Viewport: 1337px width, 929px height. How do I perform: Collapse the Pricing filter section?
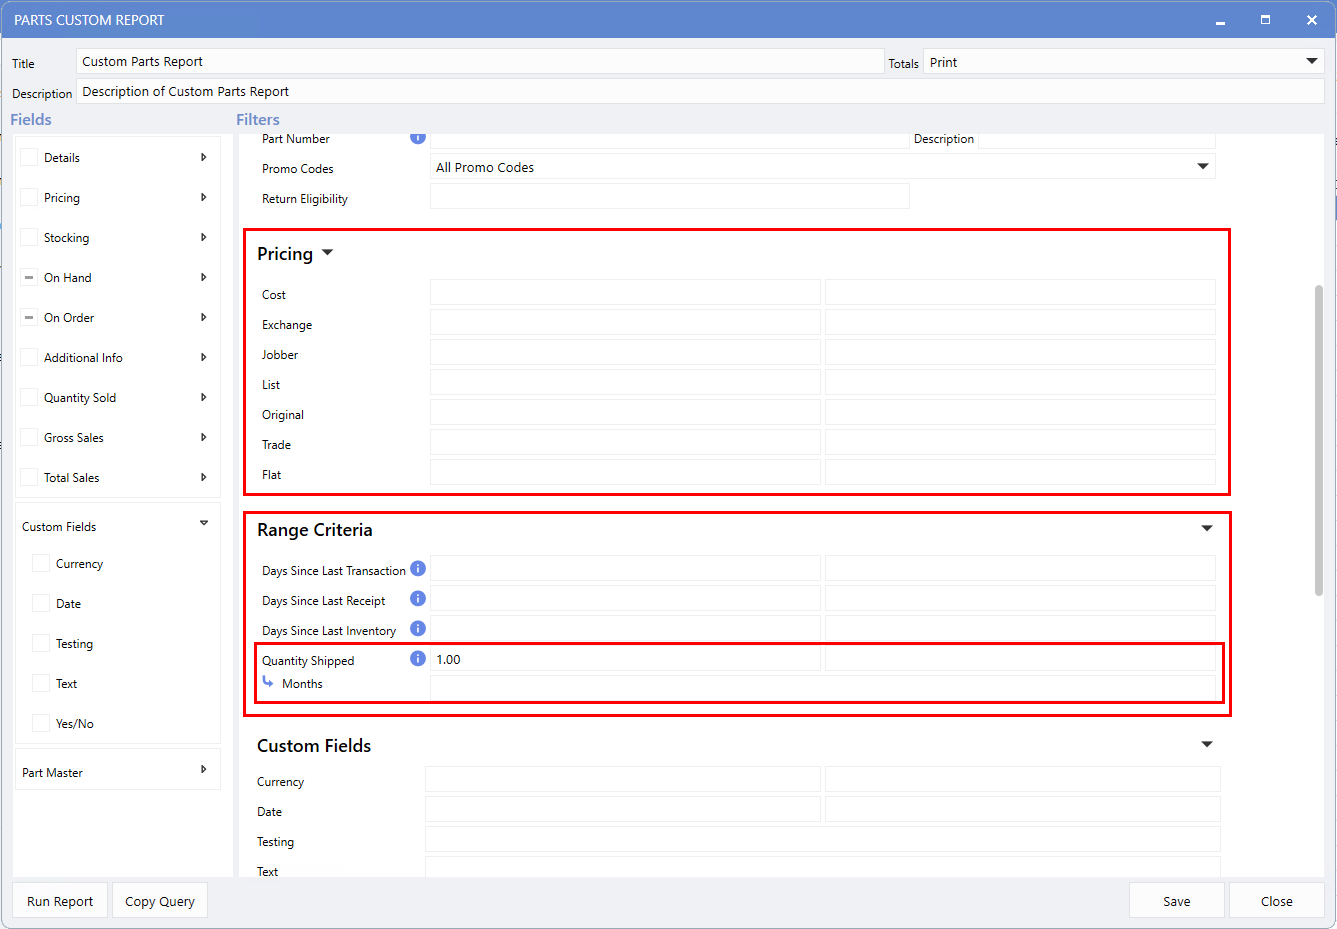(x=327, y=253)
